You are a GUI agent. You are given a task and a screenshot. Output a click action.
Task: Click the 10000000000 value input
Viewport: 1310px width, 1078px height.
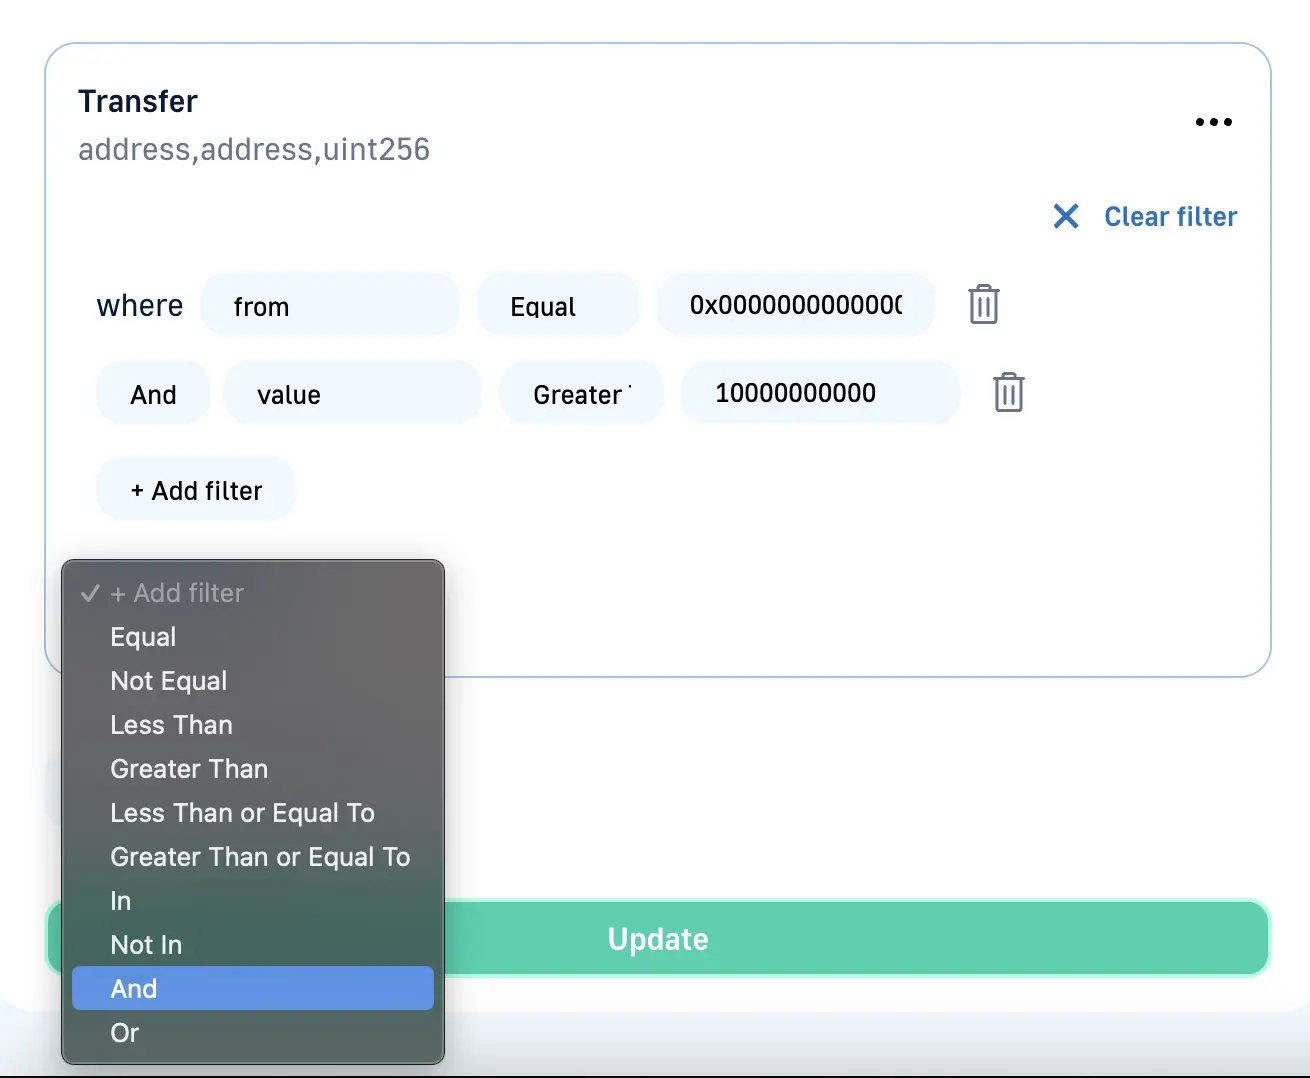tap(820, 393)
